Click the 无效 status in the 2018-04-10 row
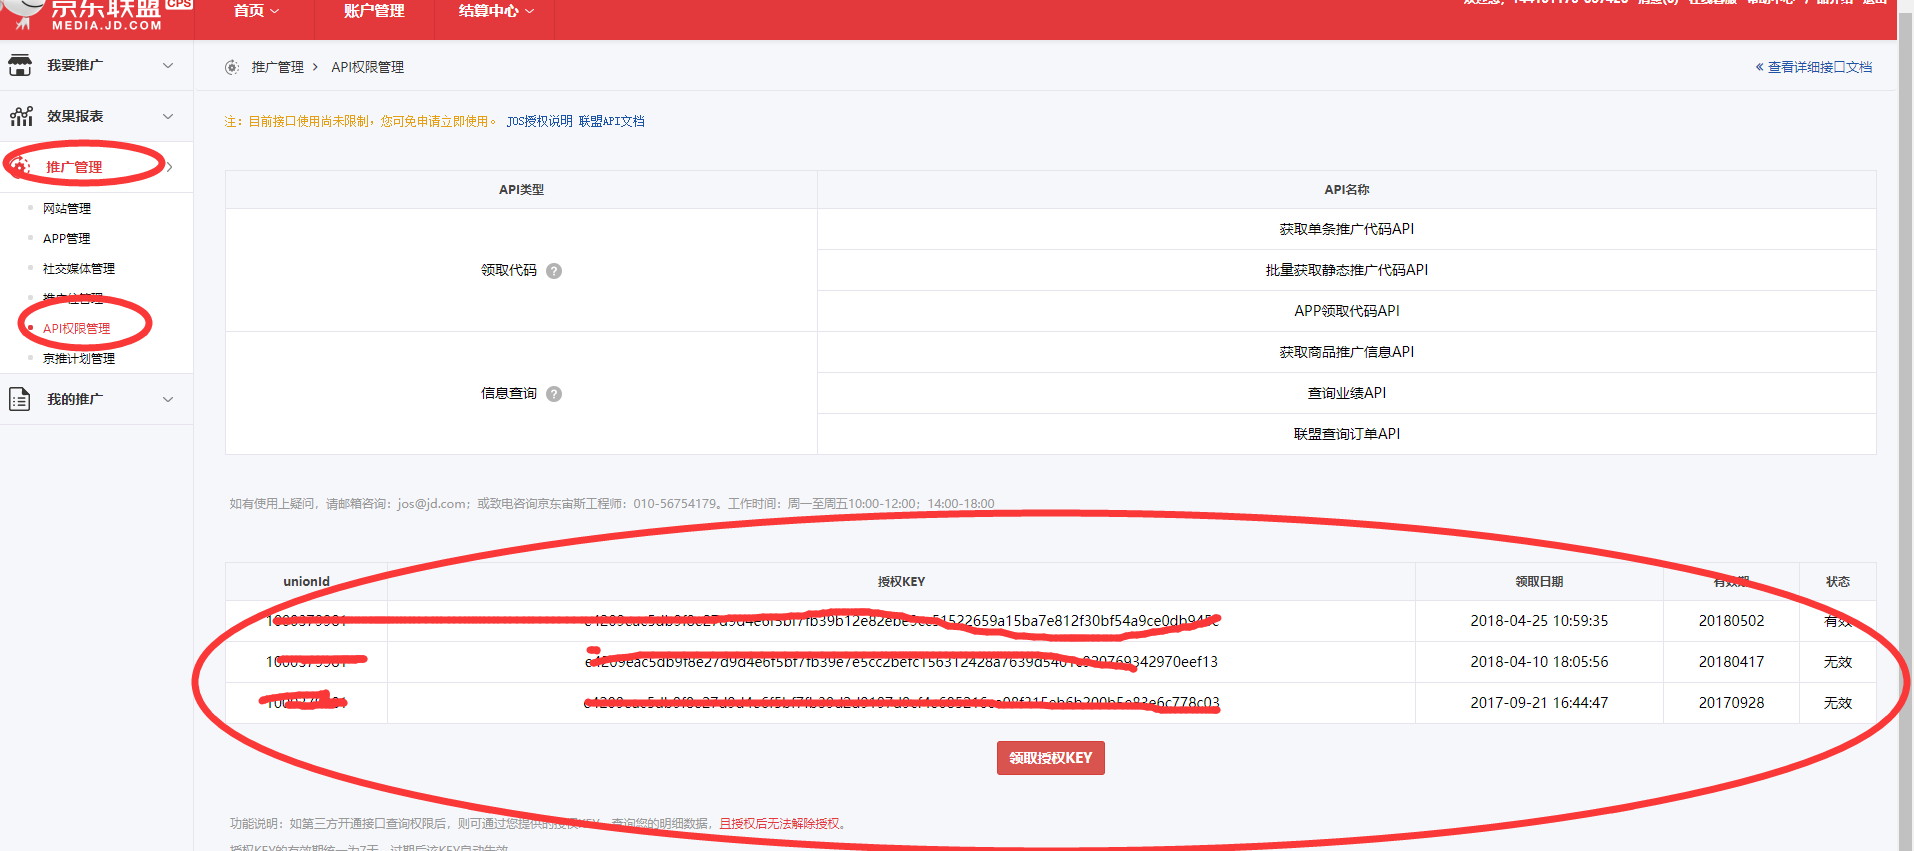This screenshot has width=1914, height=851. 1838,662
